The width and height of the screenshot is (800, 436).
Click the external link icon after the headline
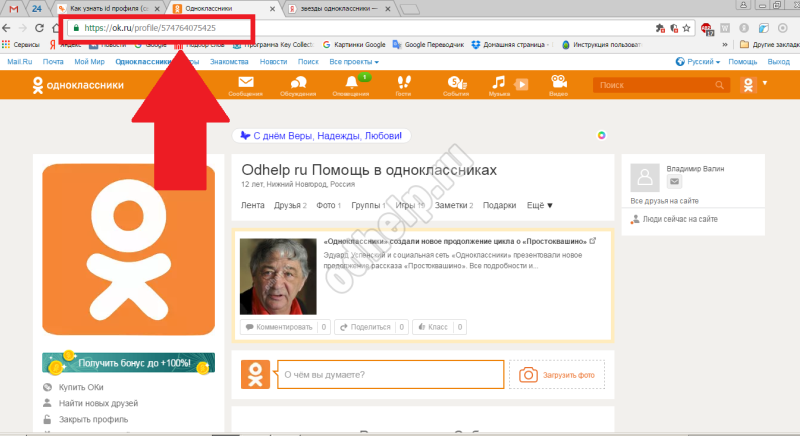[x=593, y=241]
